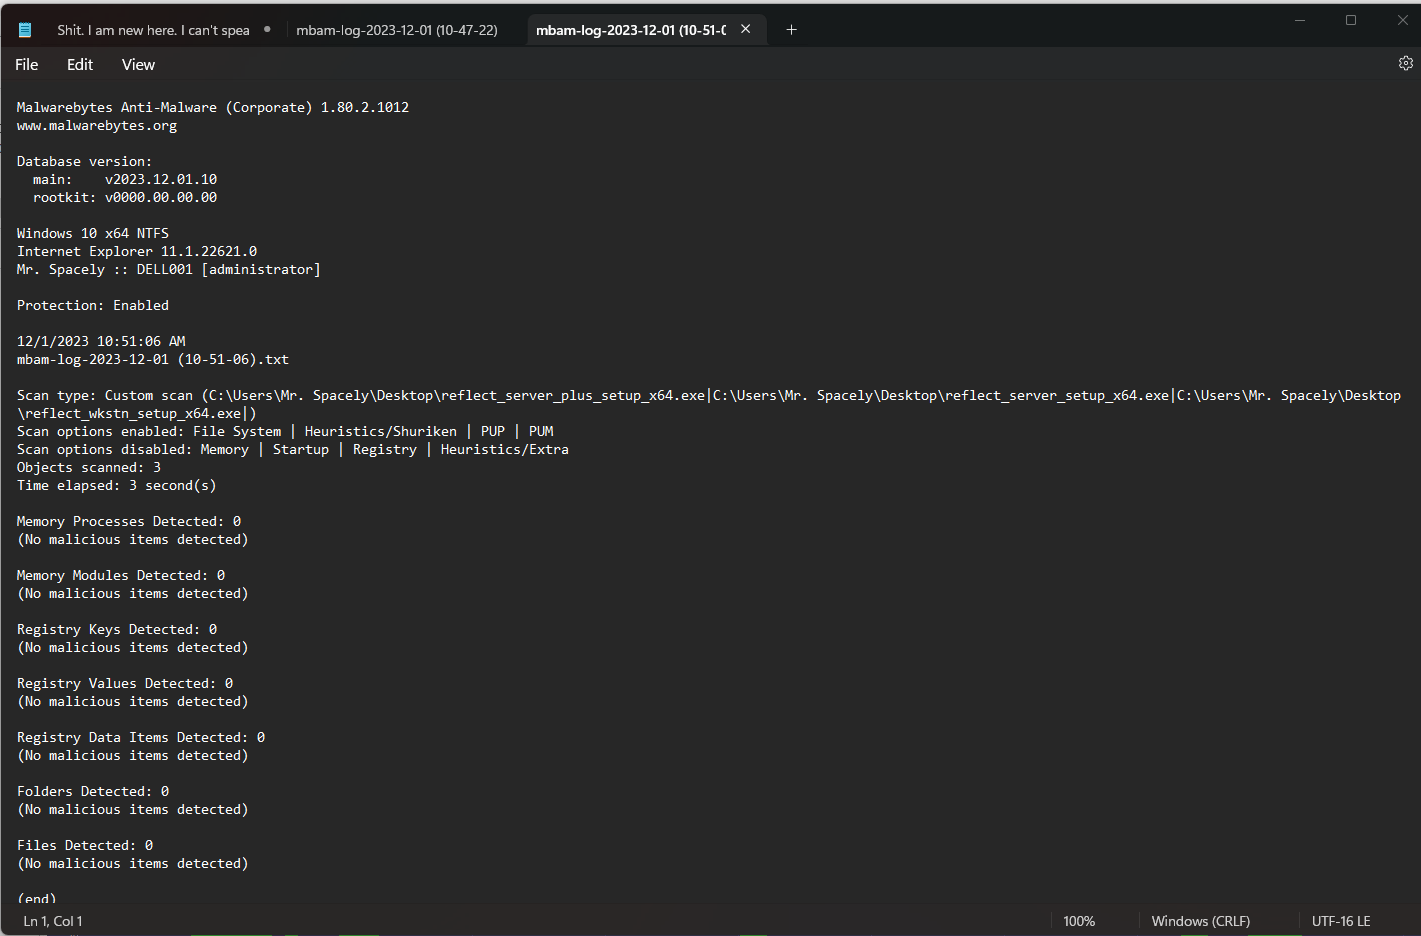Image resolution: width=1421 pixels, height=936 pixels.
Task: Click the 'Scan type: Custom scan' line
Action: (709, 395)
